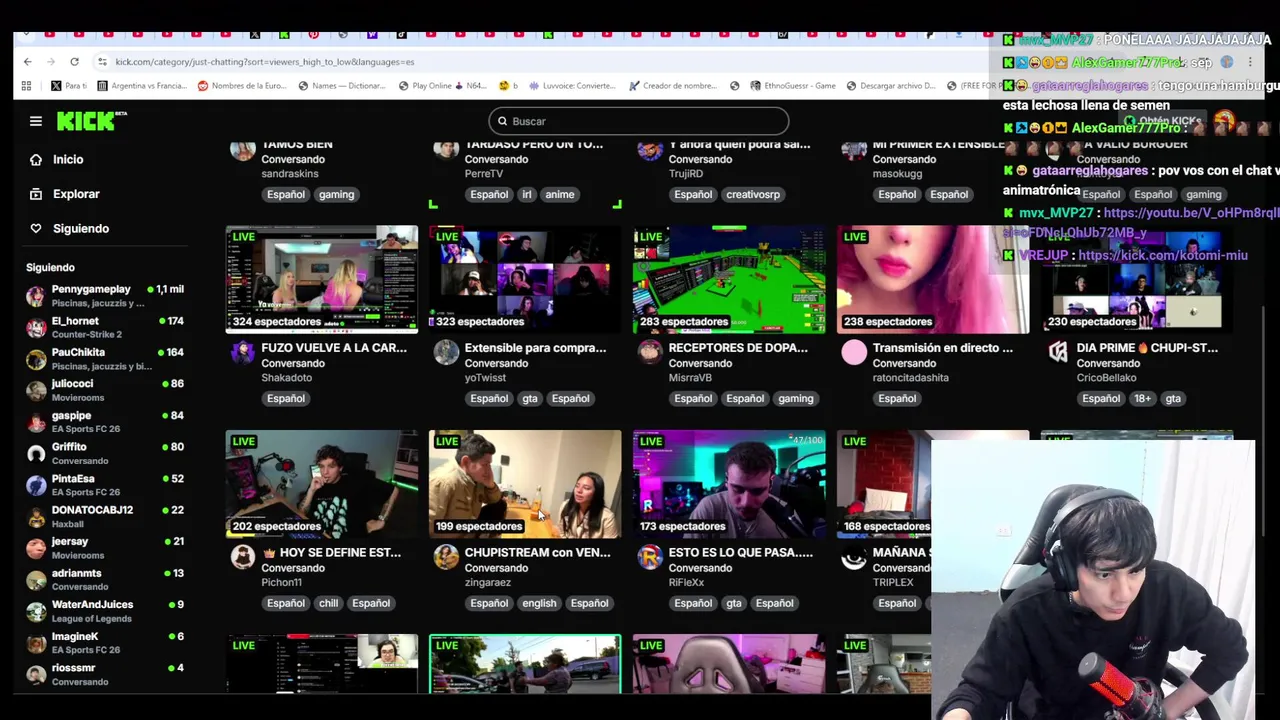Screen dimensions: 1280x720
Task: Click 'english' tag under zingaraez stream
Action: click(x=539, y=603)
